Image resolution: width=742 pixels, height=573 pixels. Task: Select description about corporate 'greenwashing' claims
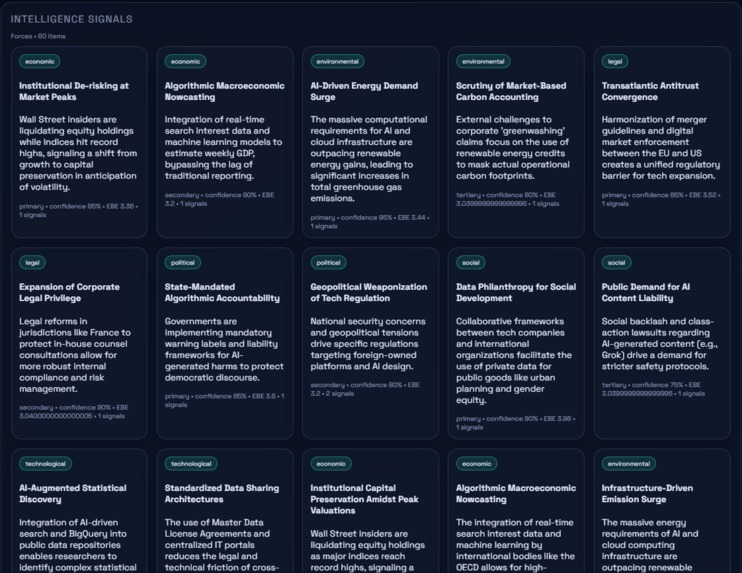[513, 148]
